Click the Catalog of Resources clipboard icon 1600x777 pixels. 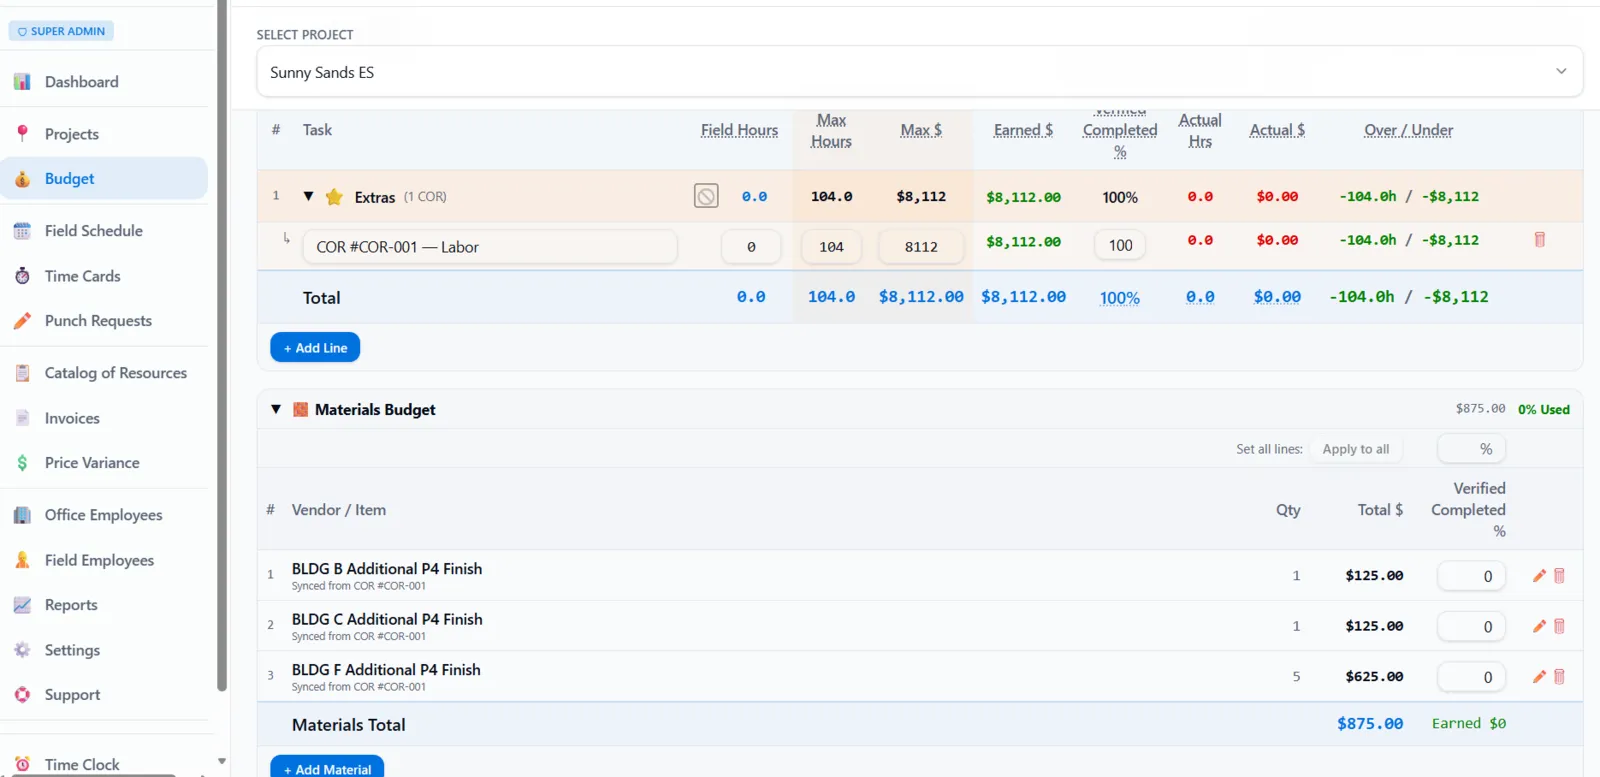22,373
